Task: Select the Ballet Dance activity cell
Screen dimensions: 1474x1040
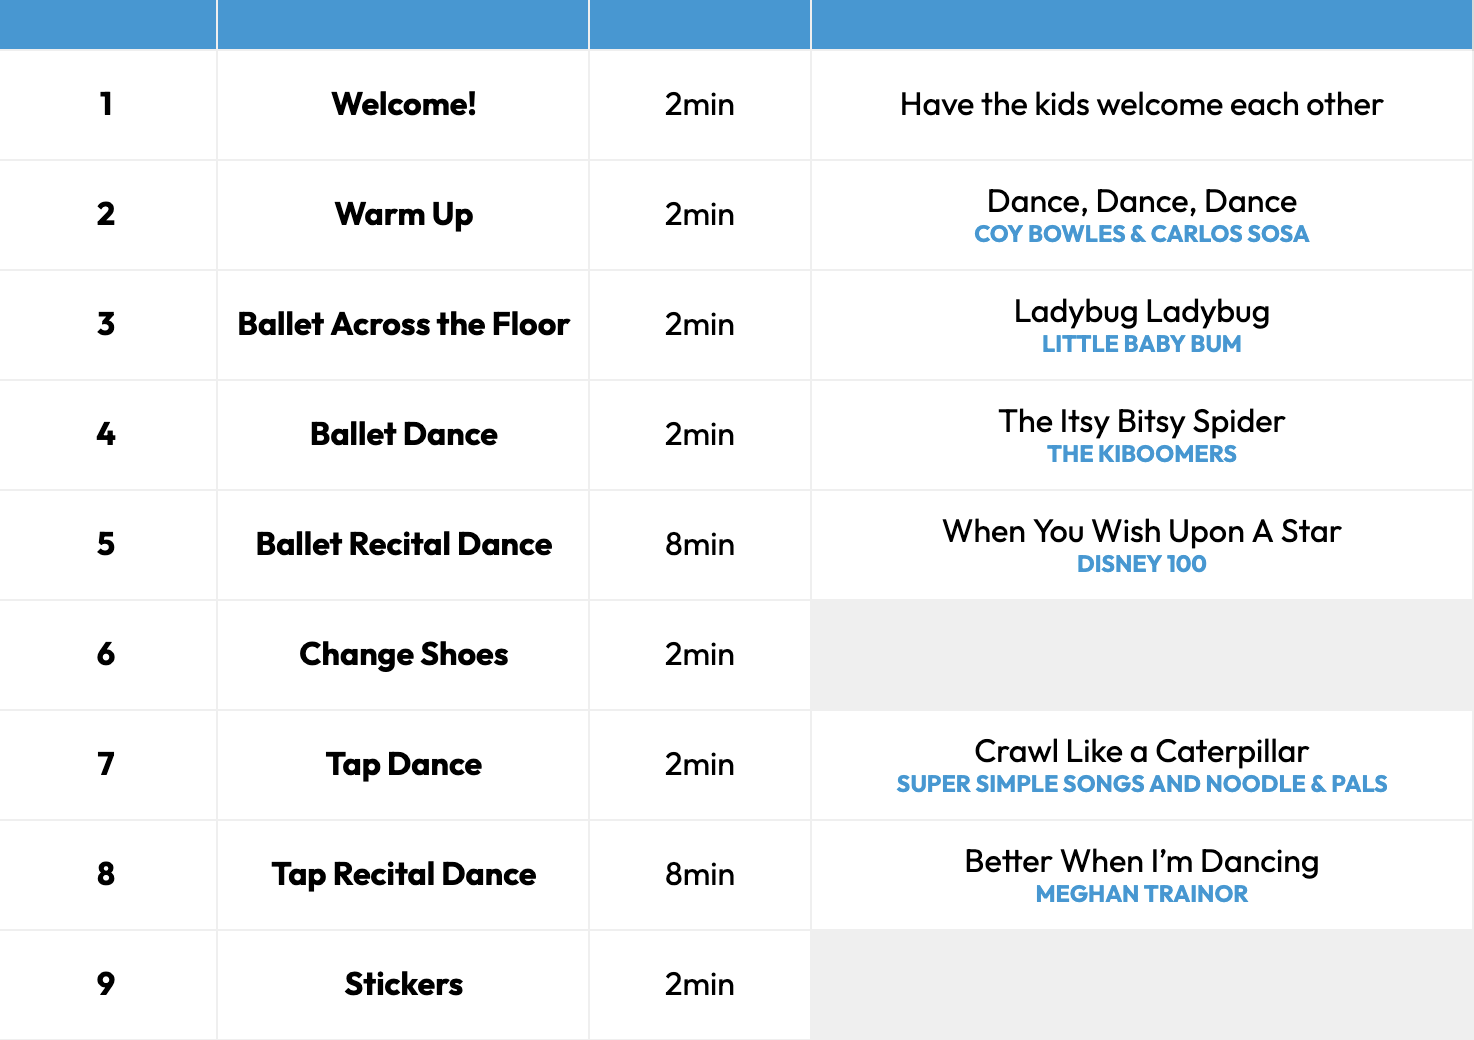Action: 403,435
